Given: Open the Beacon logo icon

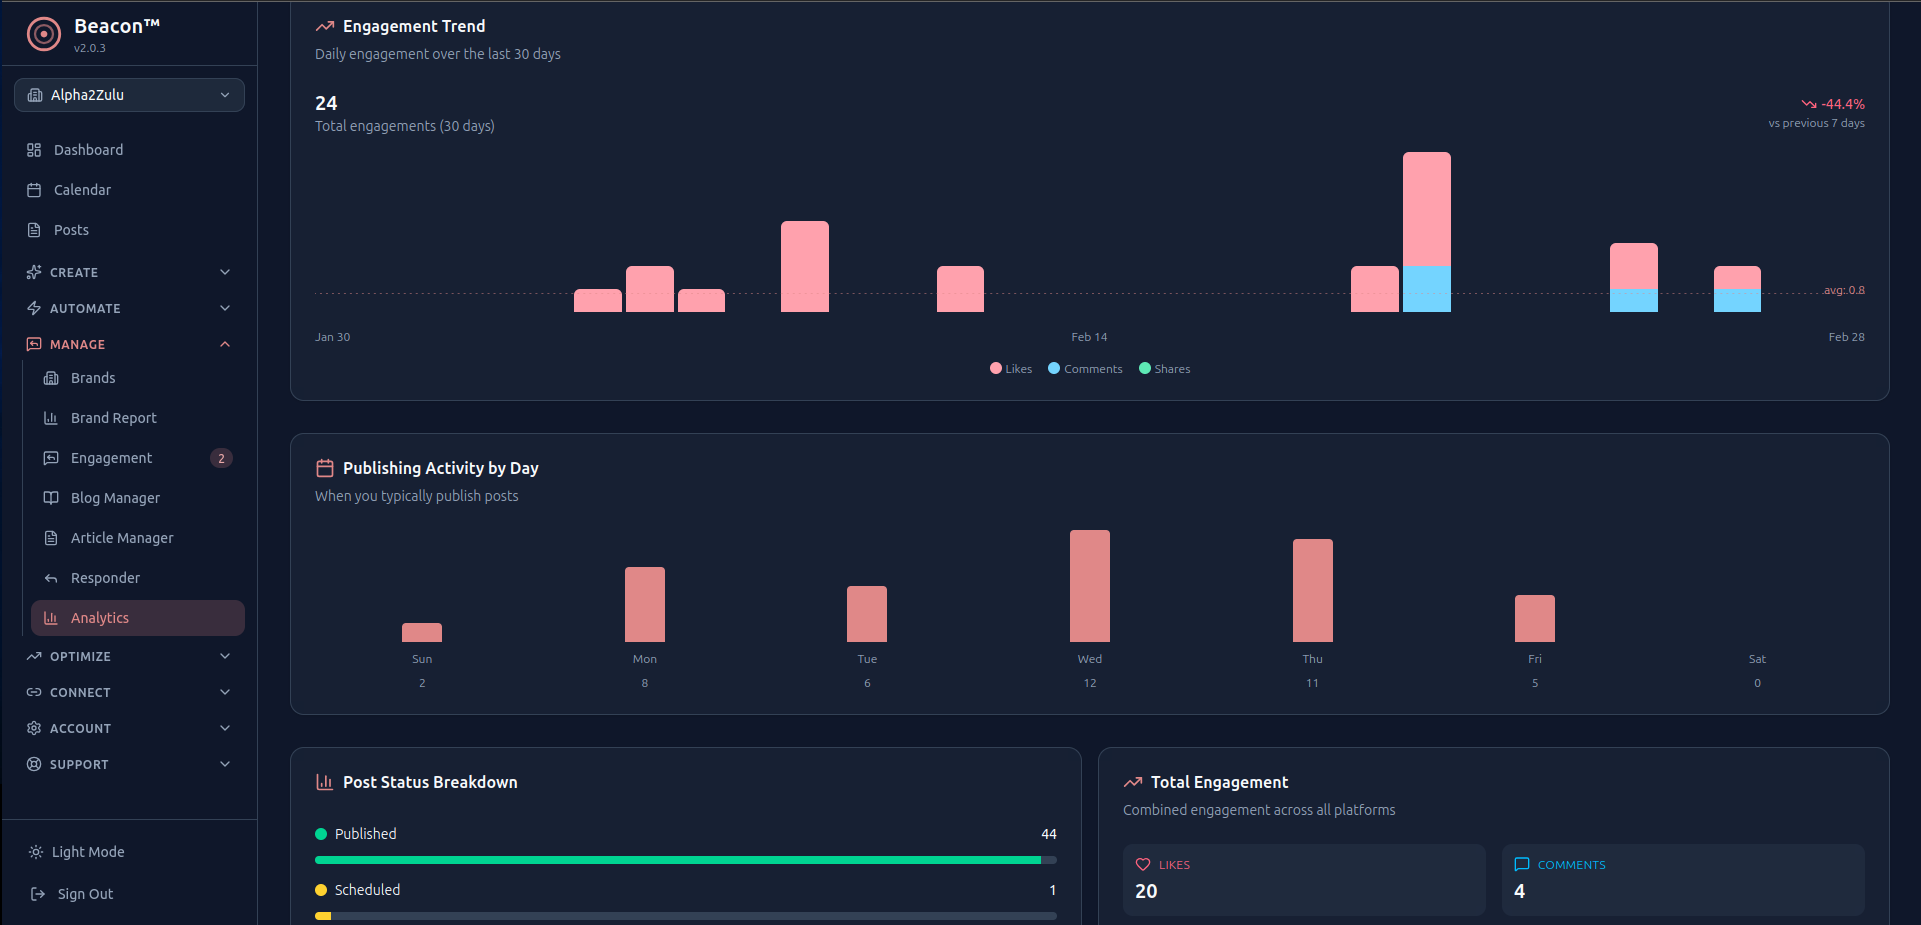Looking at the screenshot, I should (x=43, y=33).
